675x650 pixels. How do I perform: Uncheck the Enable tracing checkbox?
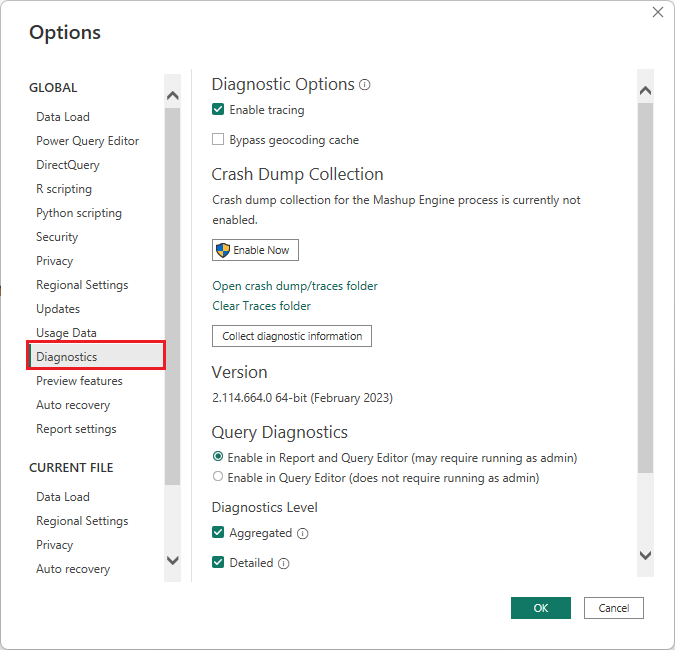coord(218,110)
